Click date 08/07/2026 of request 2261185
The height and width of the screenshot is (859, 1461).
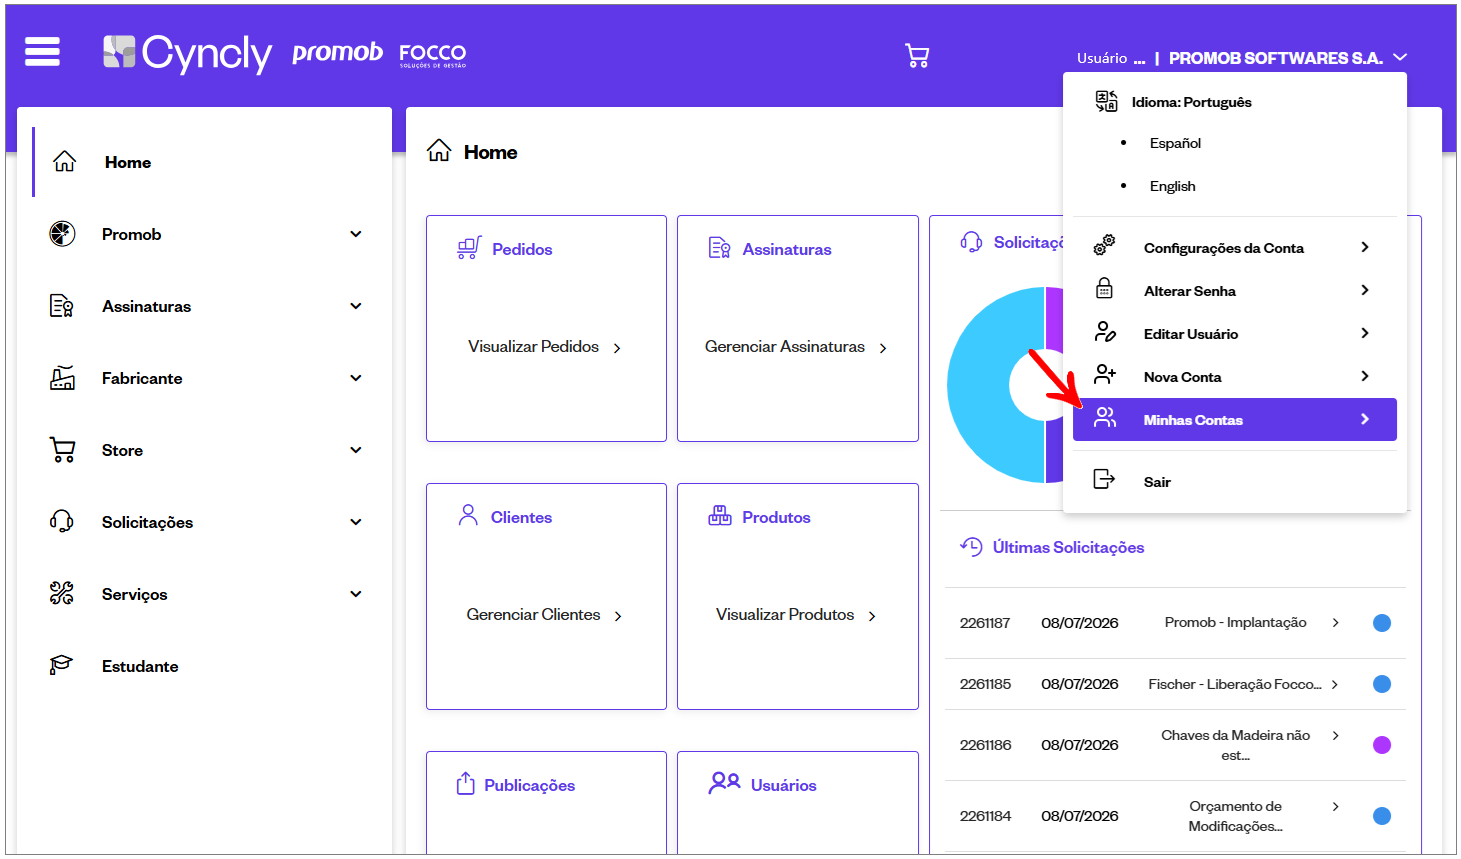click(1079, 684)
